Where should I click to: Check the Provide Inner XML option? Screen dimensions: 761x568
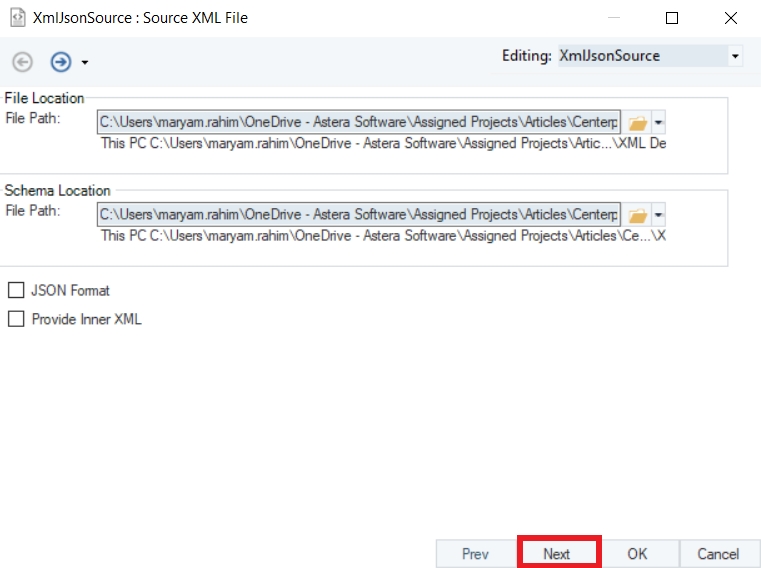(x=16, y=319)
